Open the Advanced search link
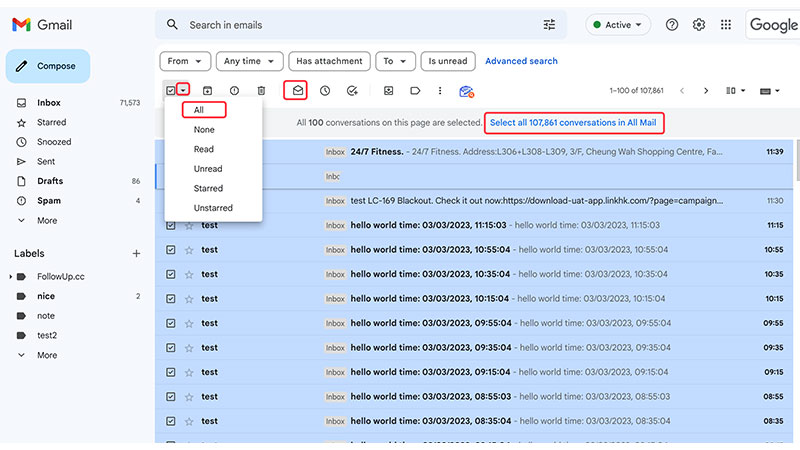Image resolution: width=800 pixels, height=450 pixels. point(521,61)
